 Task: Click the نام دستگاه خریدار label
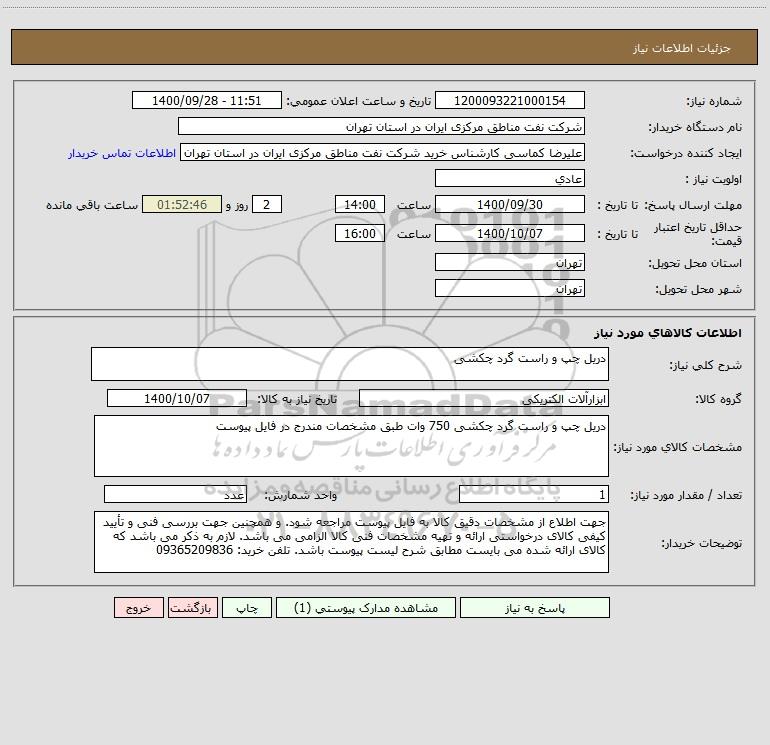[x=695, y=127]
